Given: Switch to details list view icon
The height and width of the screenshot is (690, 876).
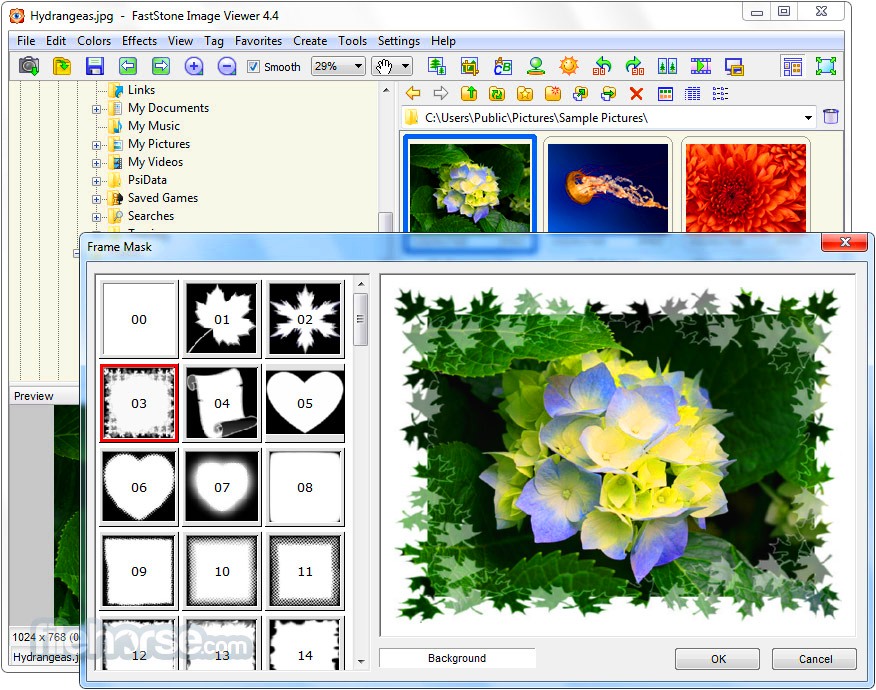Looking at the screenshot, I should coord(693,93).
